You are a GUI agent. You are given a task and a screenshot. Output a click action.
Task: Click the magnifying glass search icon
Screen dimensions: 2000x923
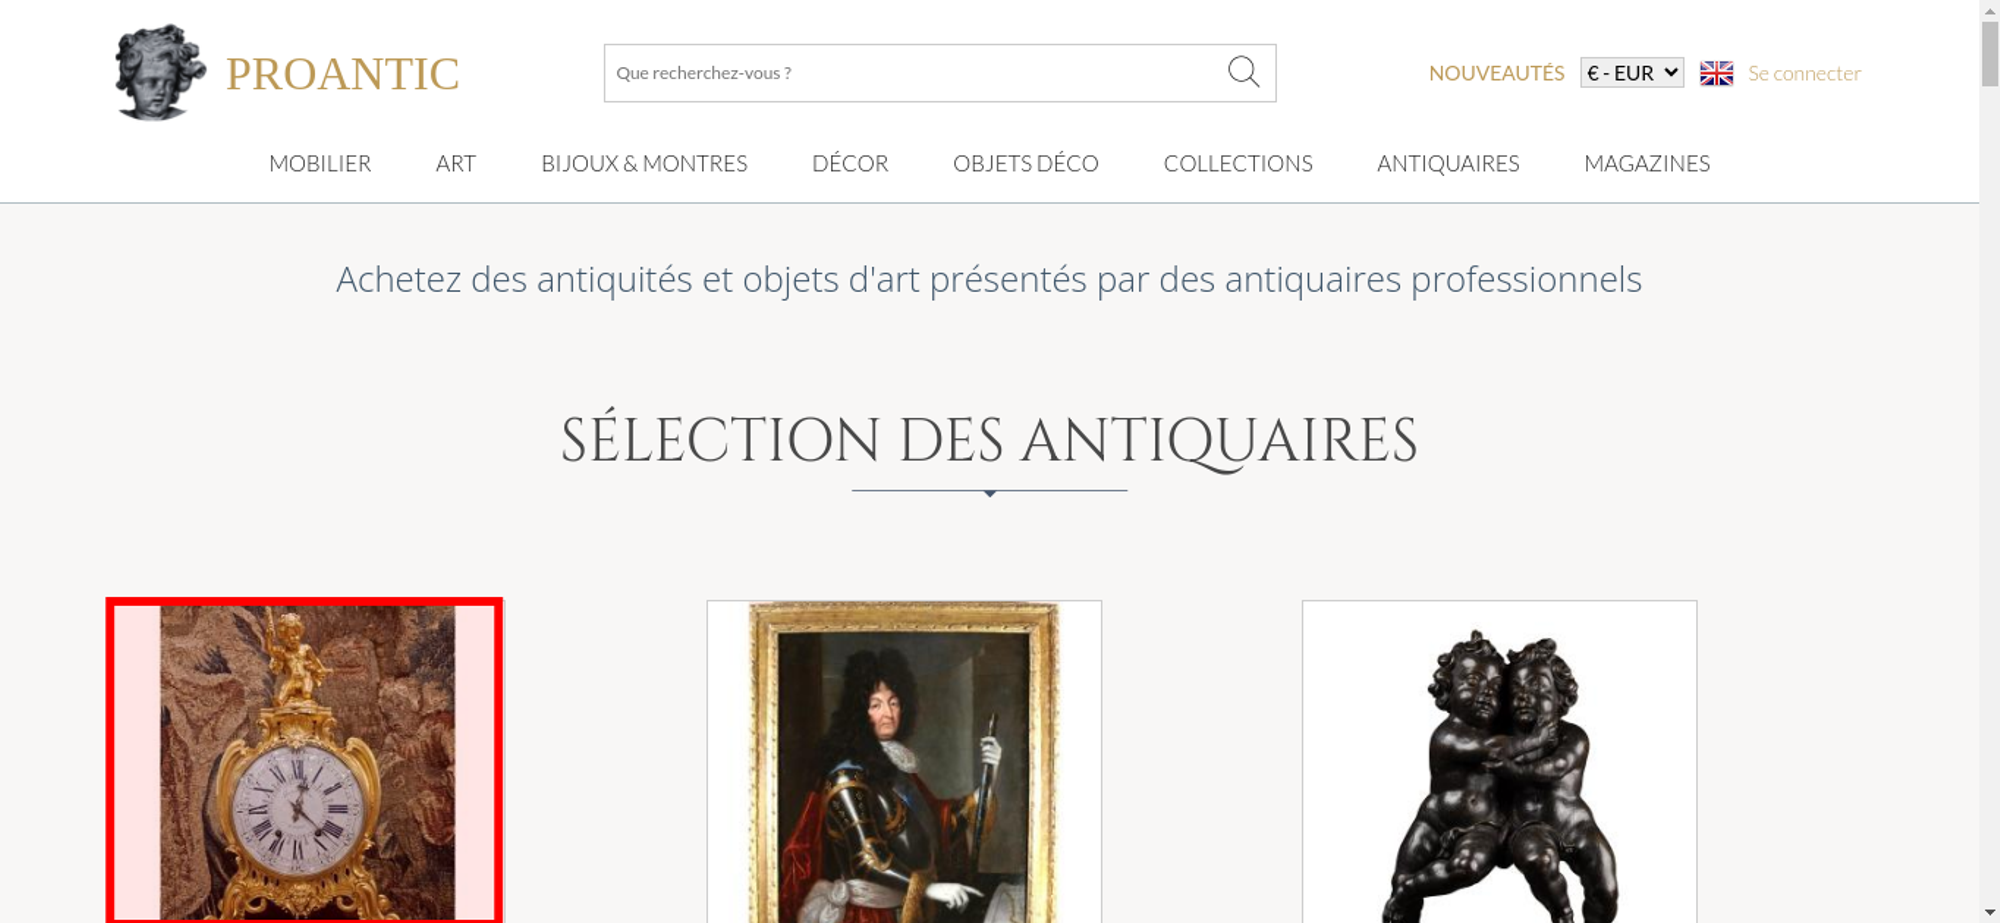pyautogui.click(x=1243, y=72)
